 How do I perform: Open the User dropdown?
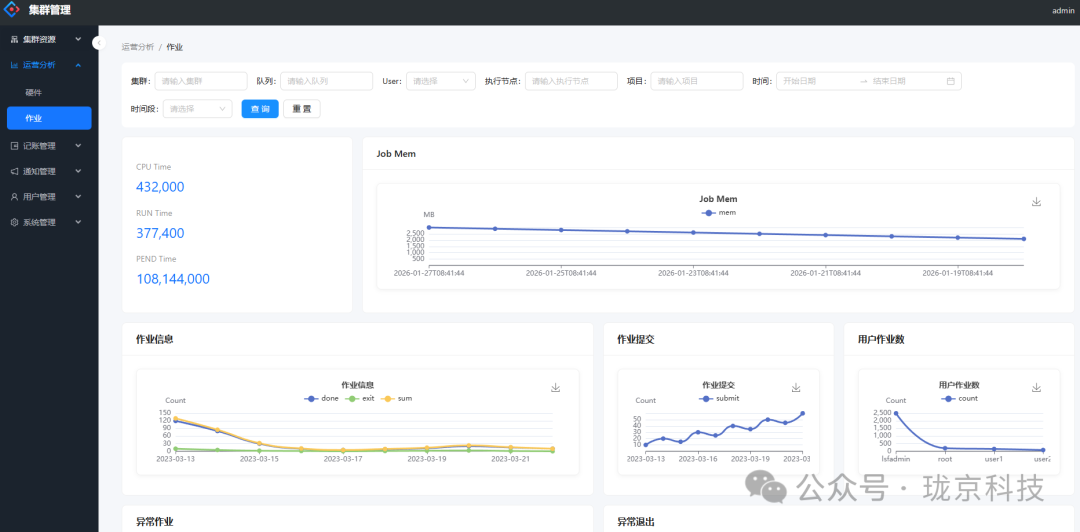click(x=441, y=81)
